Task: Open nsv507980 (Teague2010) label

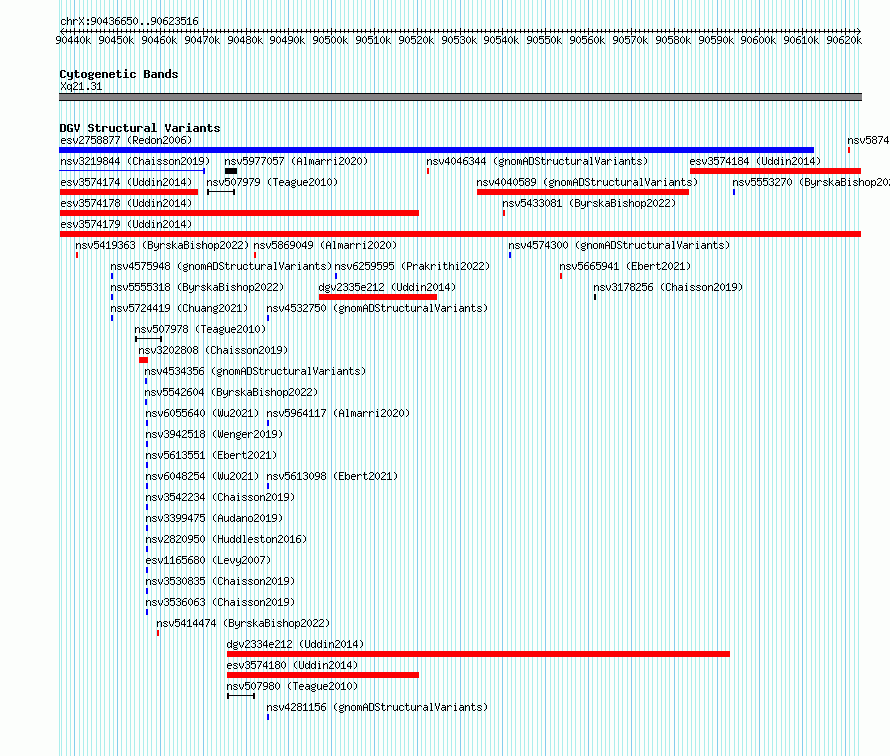Action: click(x=292, y=686)
